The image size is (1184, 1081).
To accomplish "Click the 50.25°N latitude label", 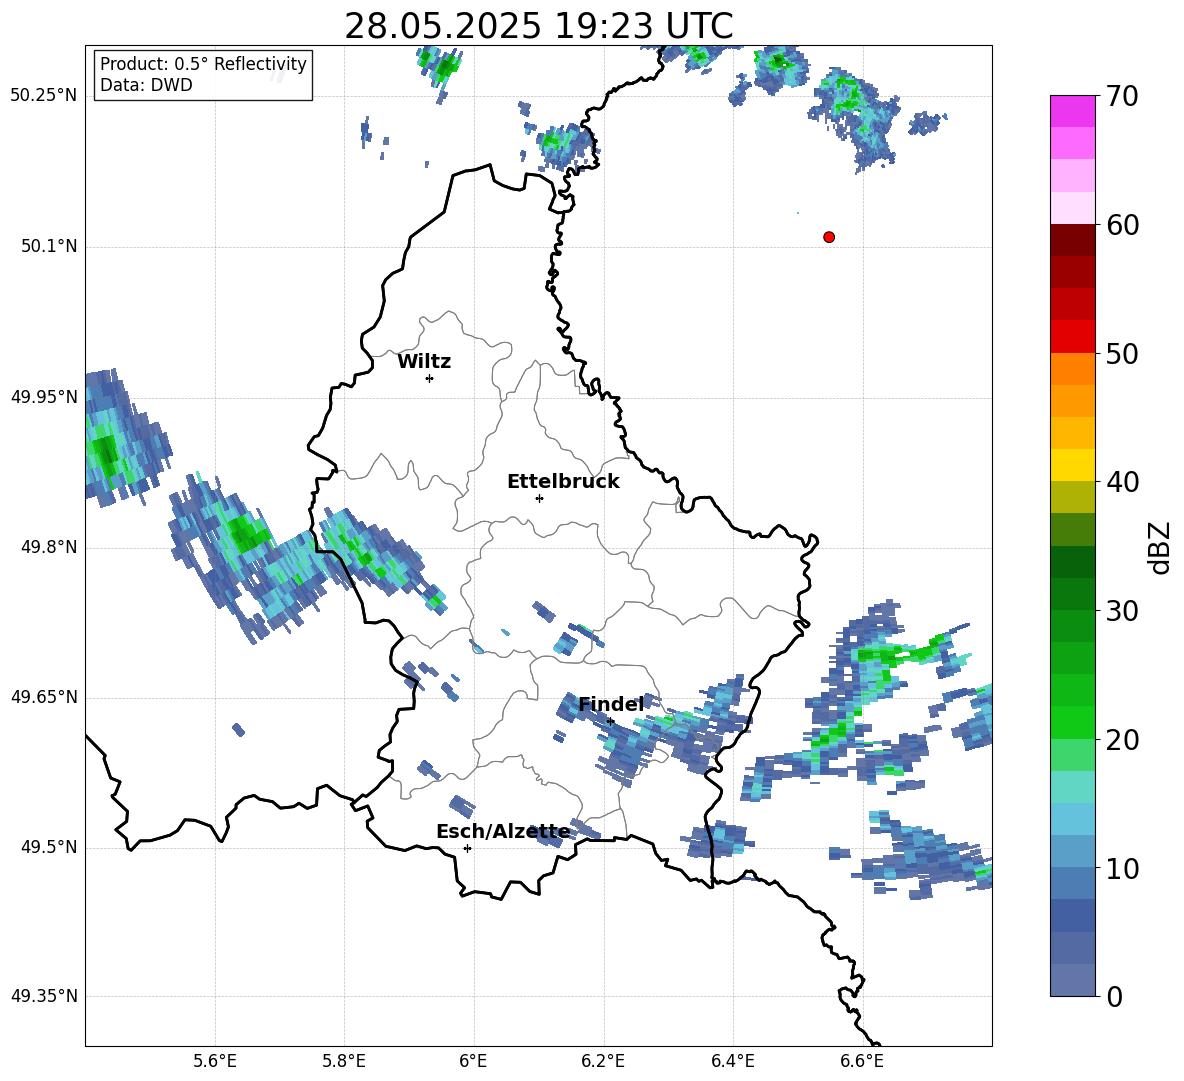I will coord(44,96).
